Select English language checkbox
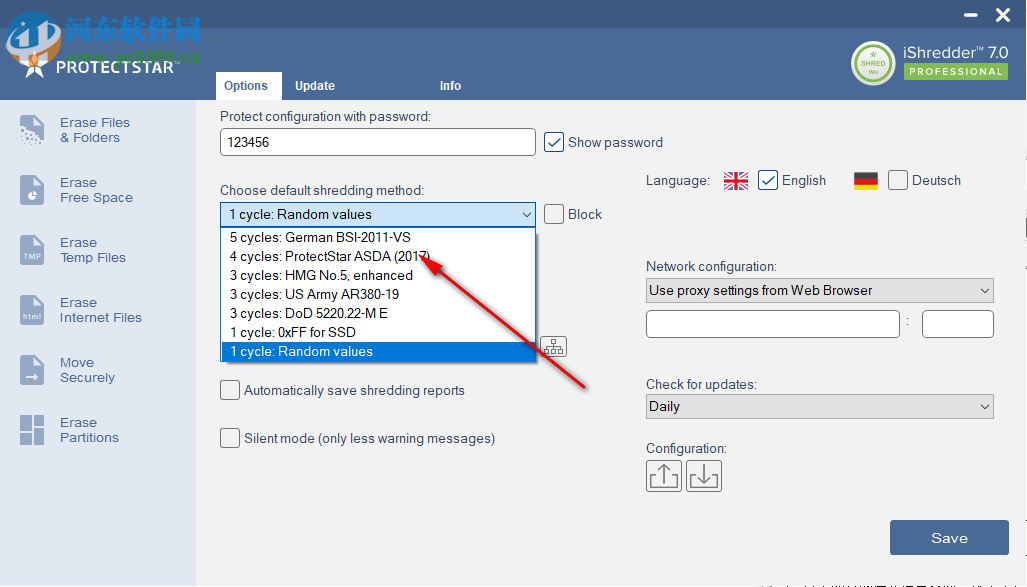1027x587 pixels. [x=768, y=180]
